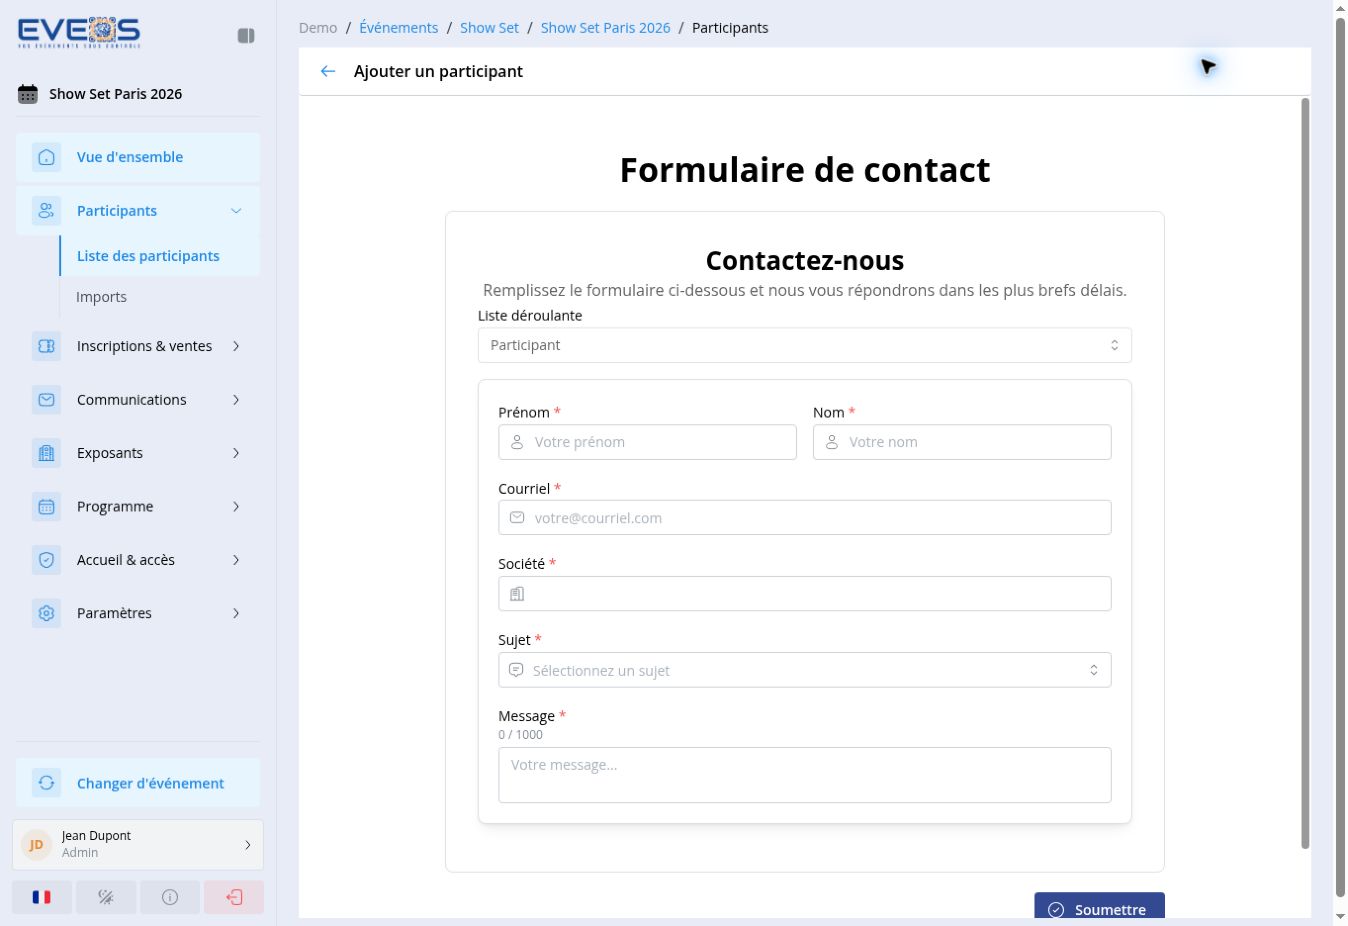
Task: Click the JD avatar circle
Action: (x=36, y=845)
